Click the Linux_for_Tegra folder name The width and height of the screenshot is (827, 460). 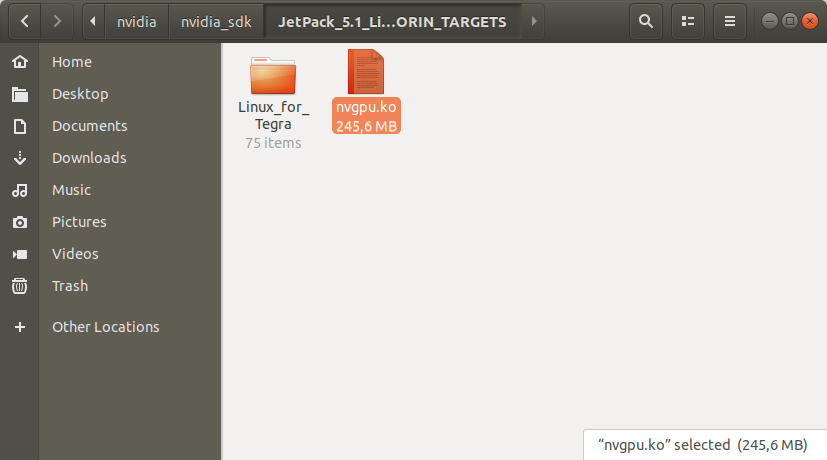(x=273, y=116)
